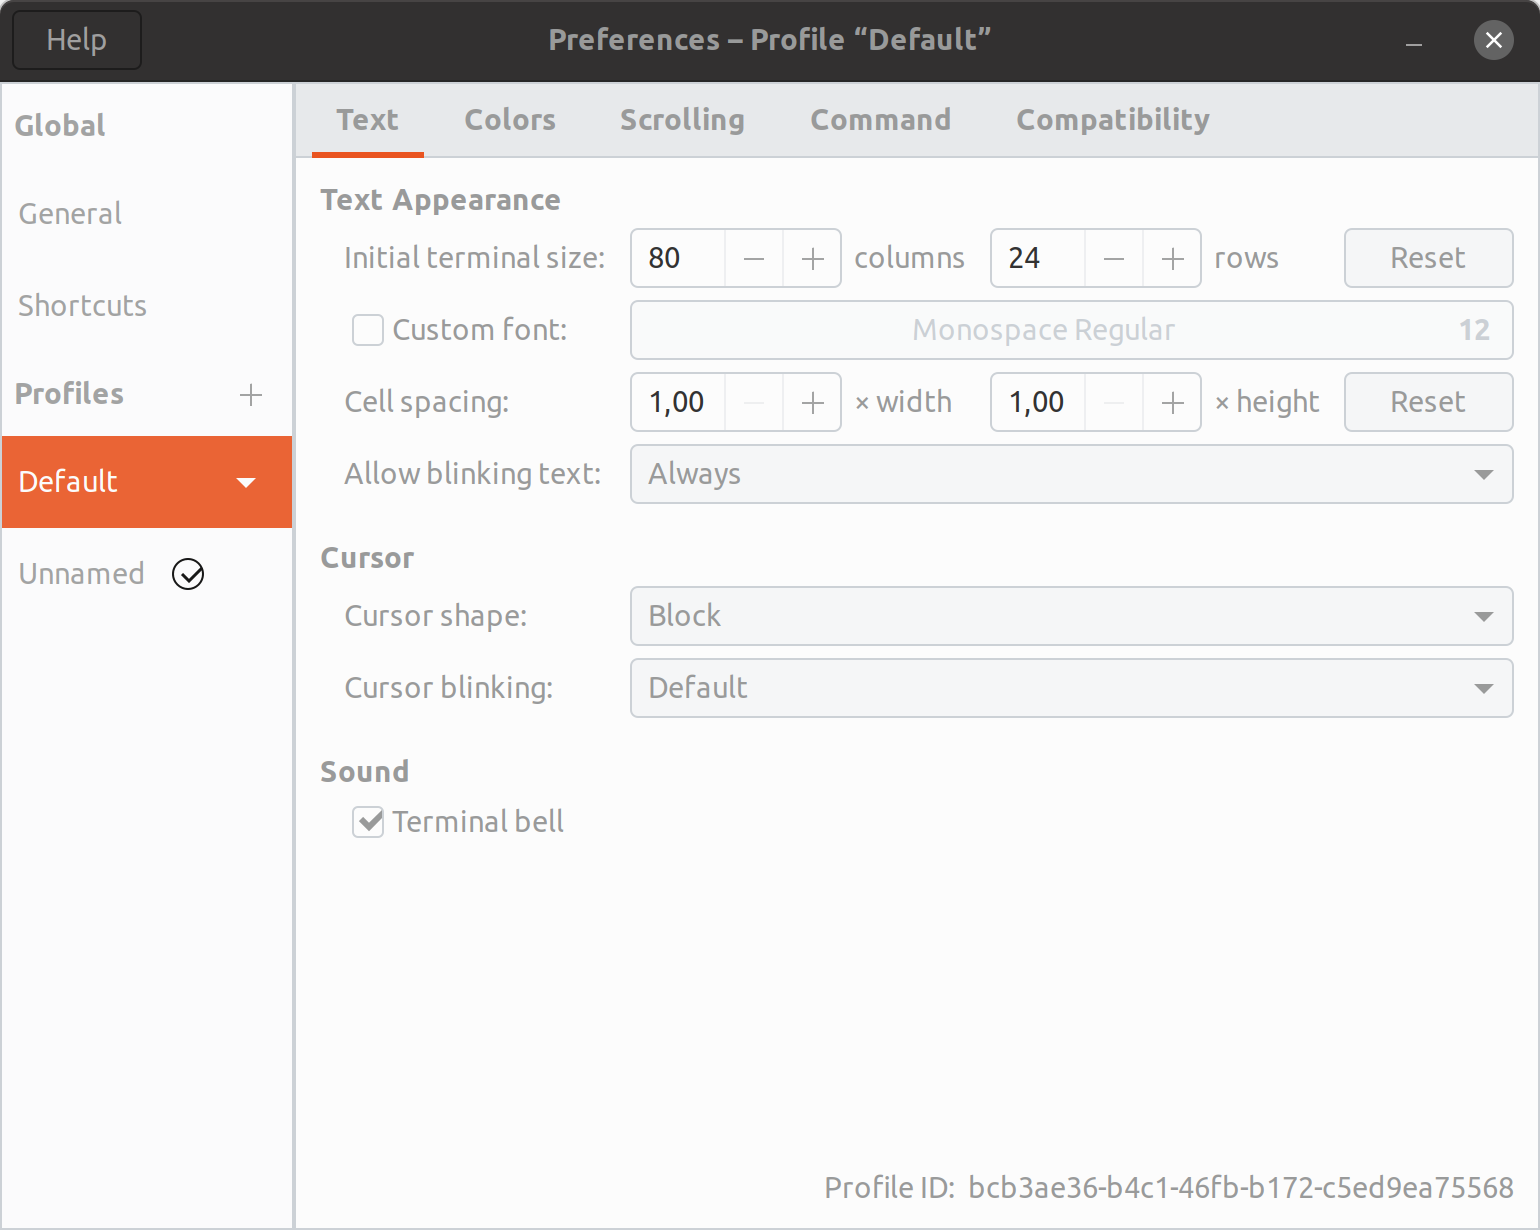Viewport: 1540px width, 1230px height.
Task: Uncheck the Terminal bell checkbox
Action: tap(368, 822)
